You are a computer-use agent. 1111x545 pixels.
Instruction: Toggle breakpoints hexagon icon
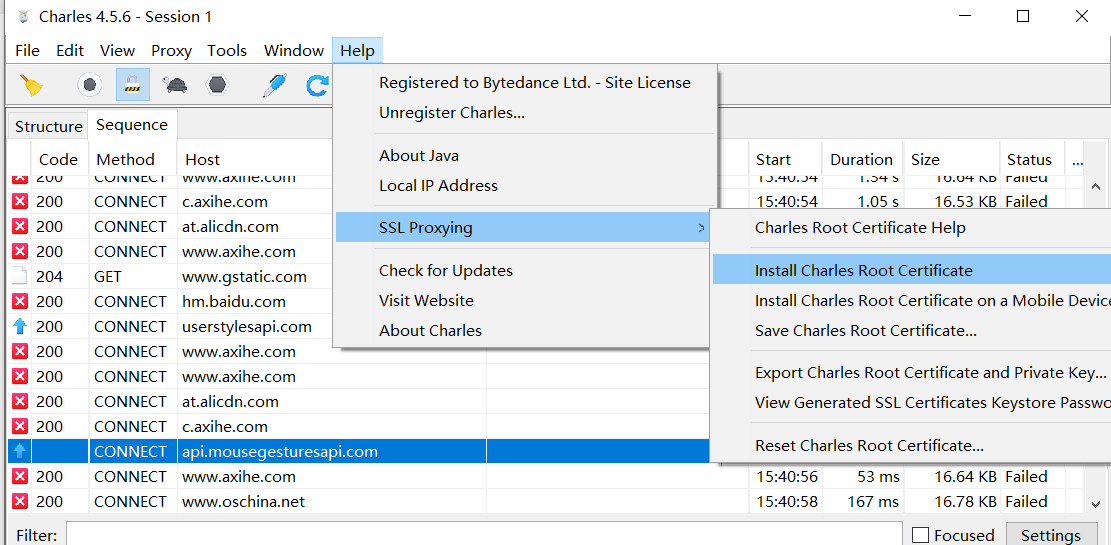click(217, 85)
